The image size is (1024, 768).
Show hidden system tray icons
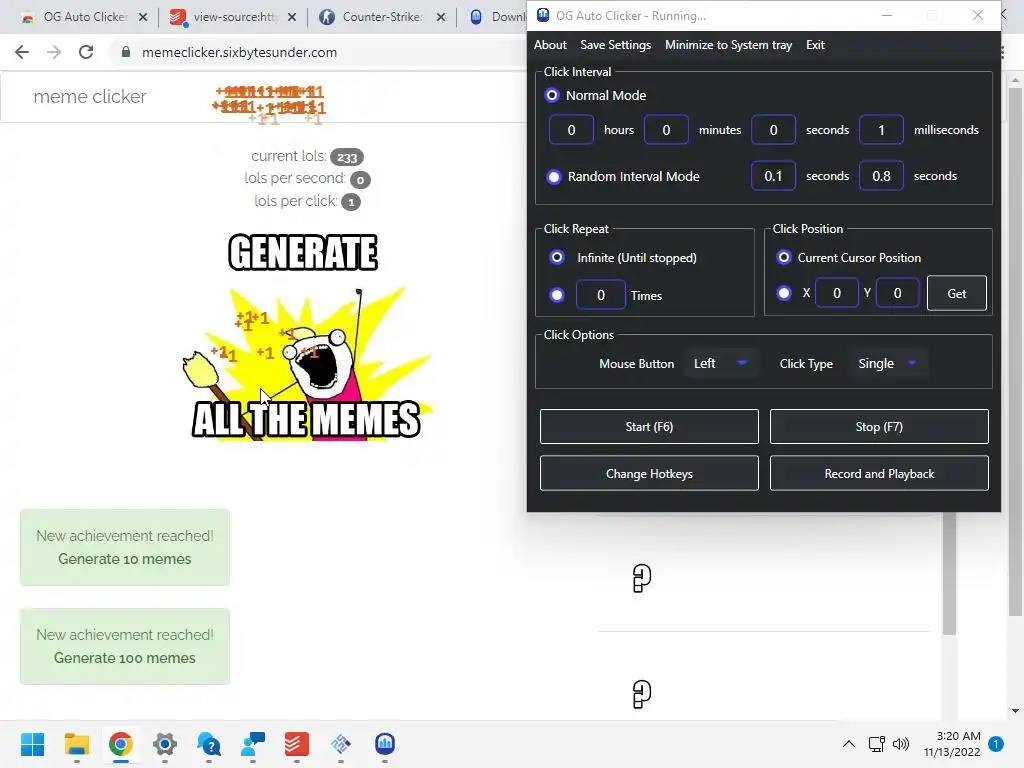848,744
